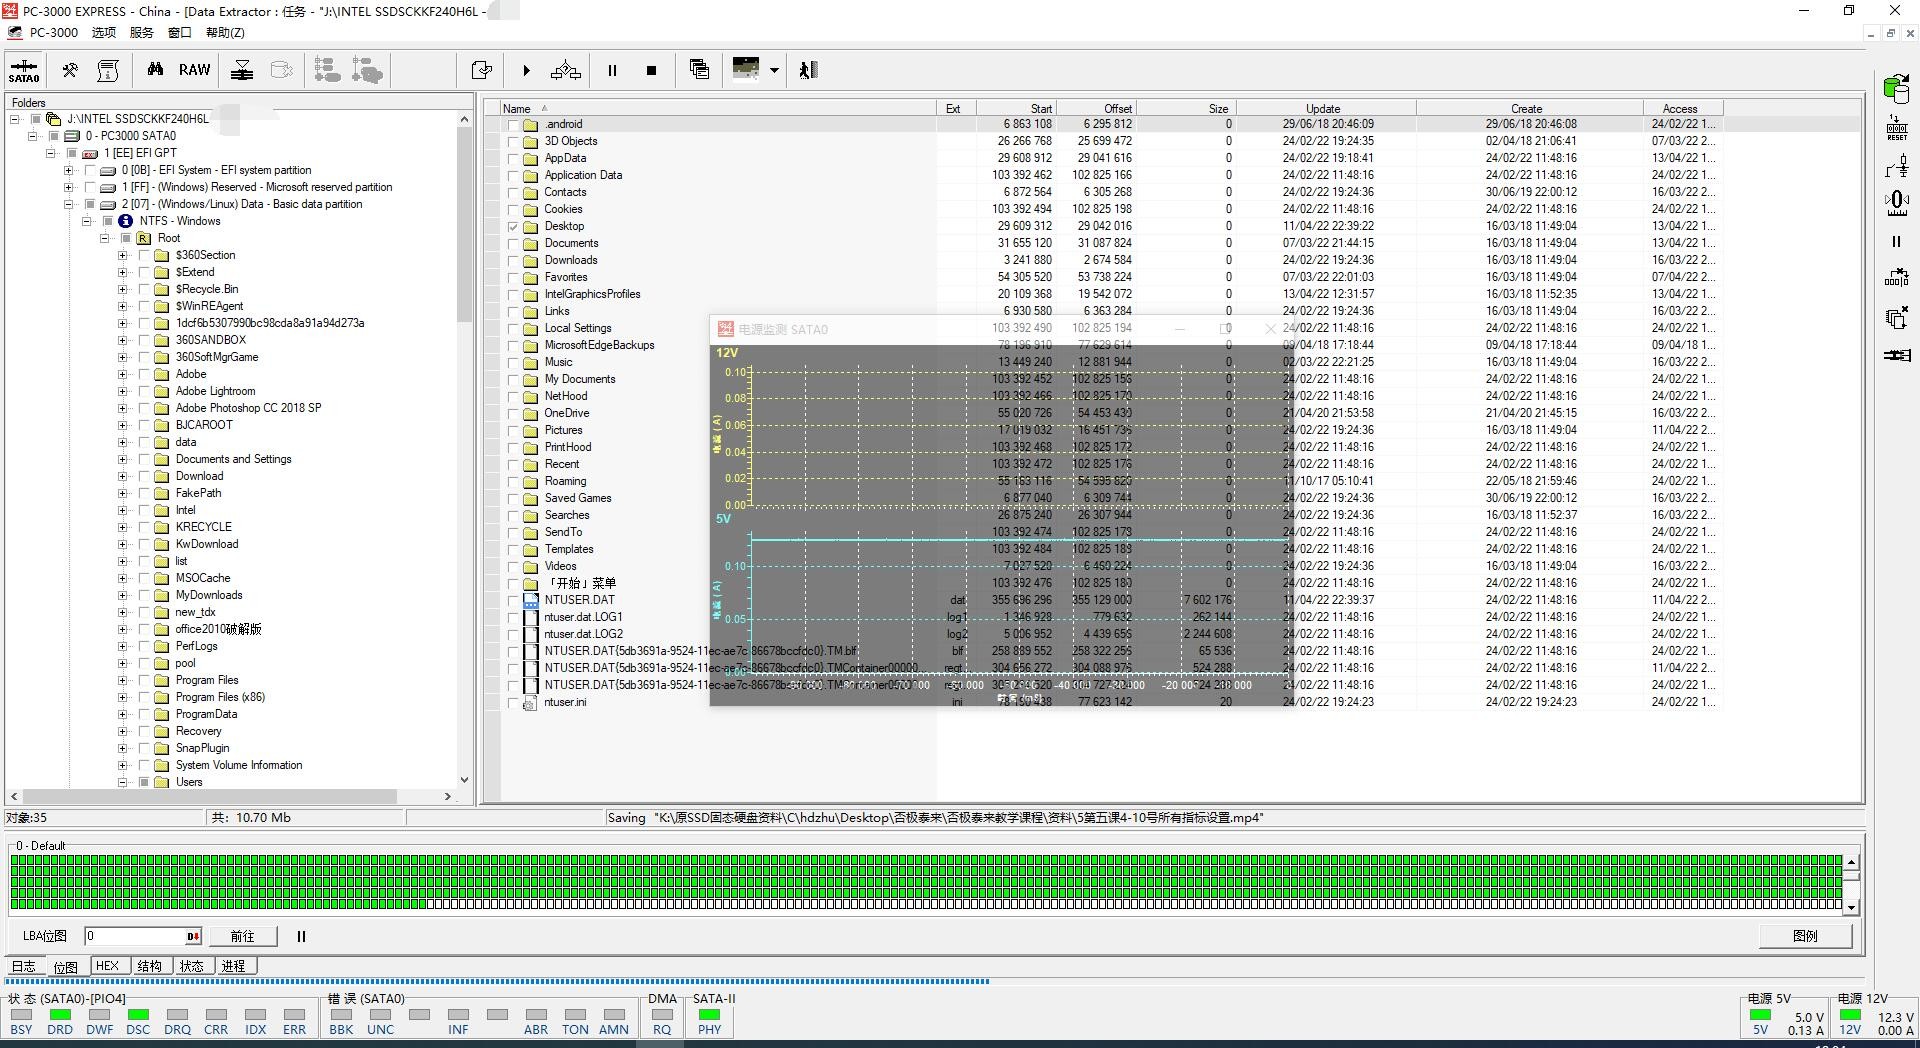Collapse the Root tree node
The width and height of the screenshot is (1920, 1048).
coord(105,238)
